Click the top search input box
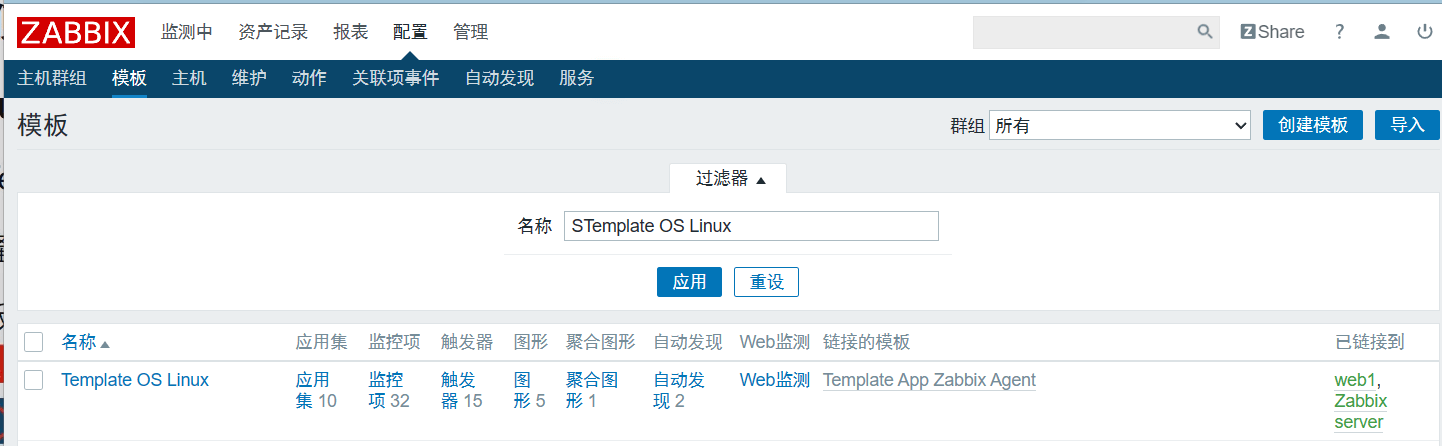 (1084, 32)
